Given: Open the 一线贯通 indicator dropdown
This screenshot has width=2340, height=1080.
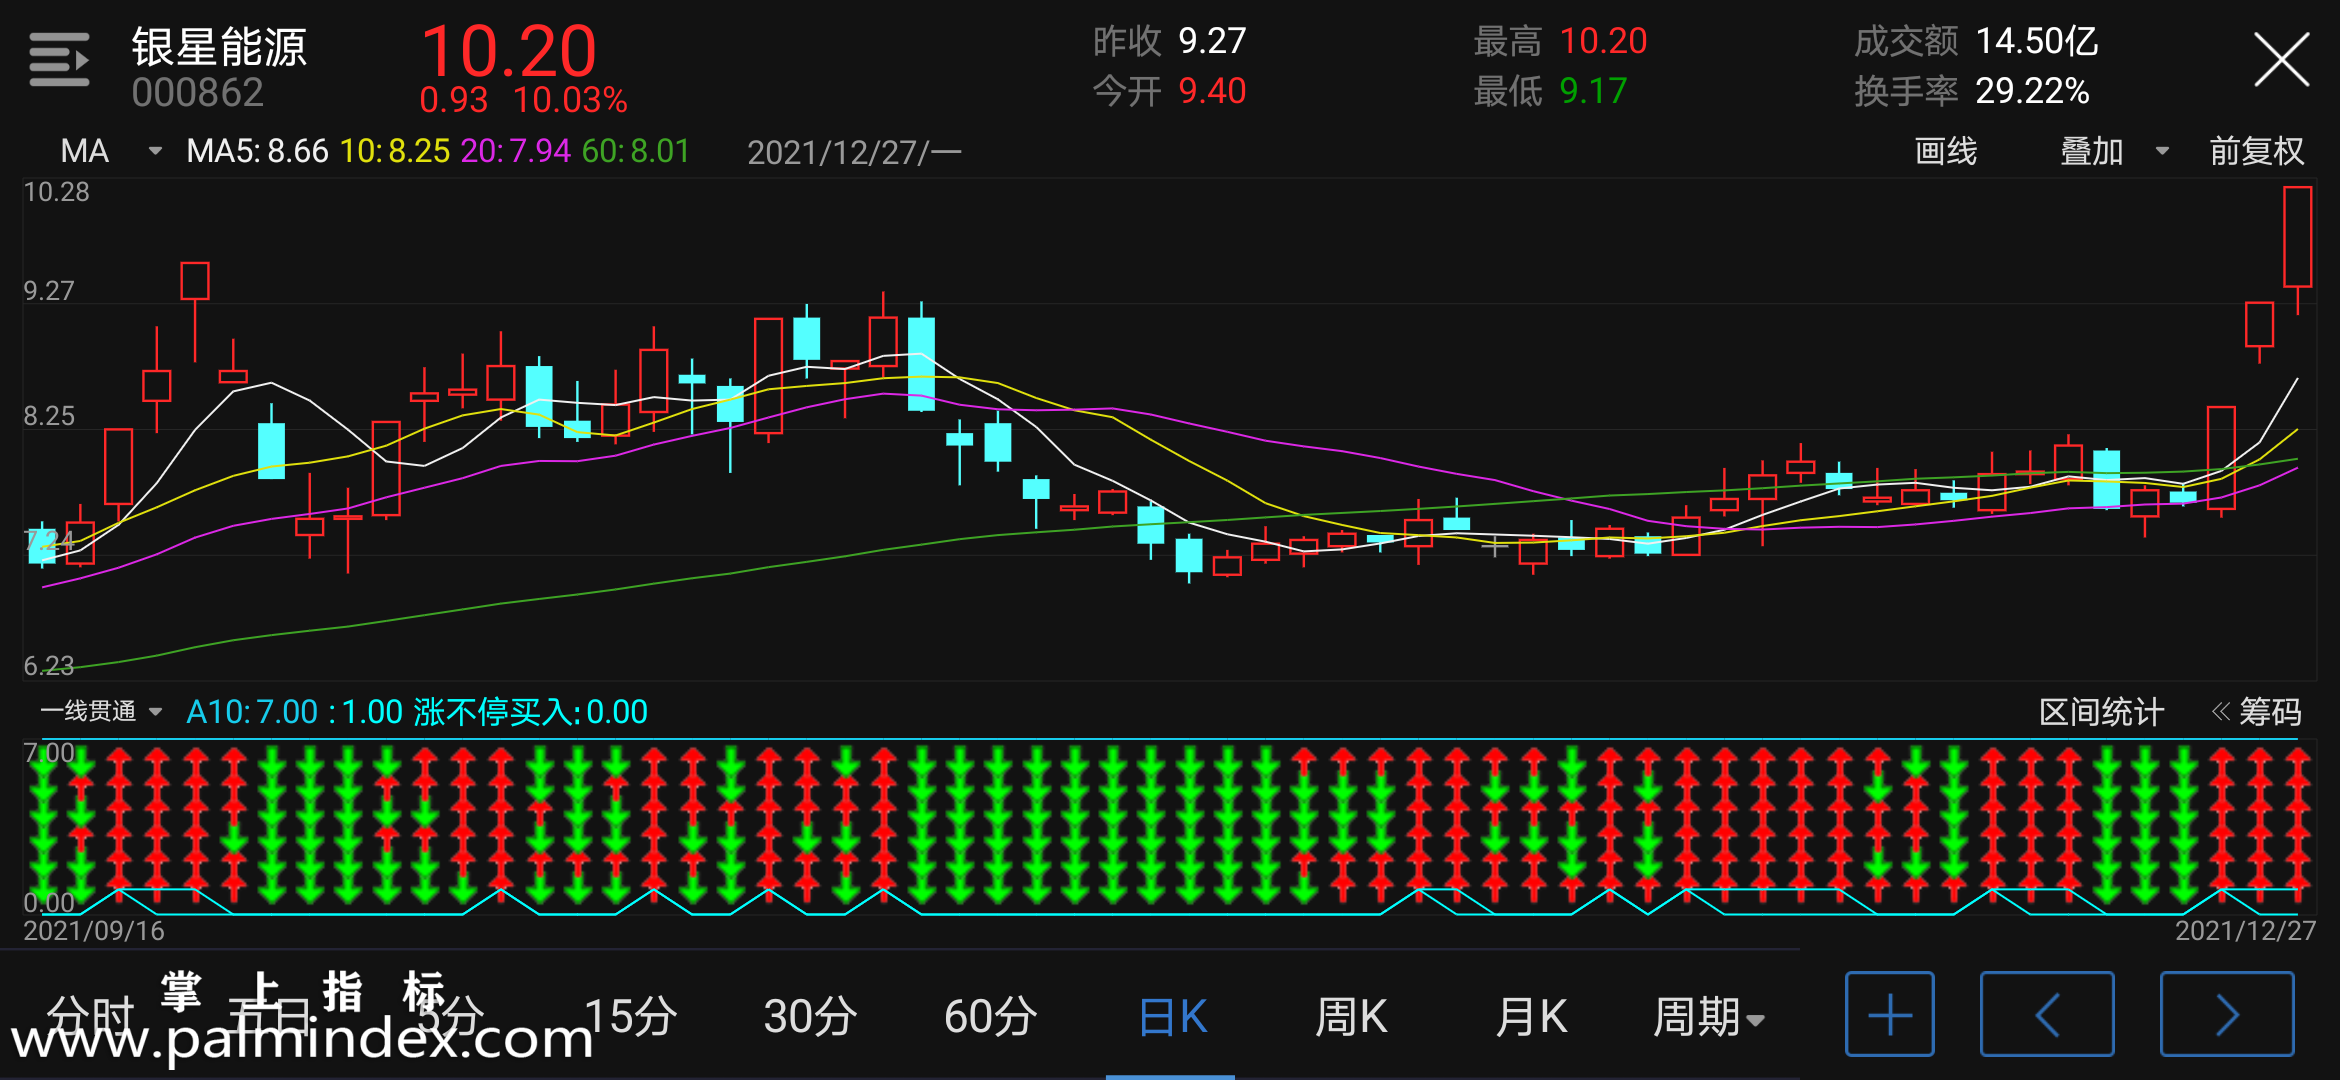Looking at the screenshot, I should click(x=101, y=711).
